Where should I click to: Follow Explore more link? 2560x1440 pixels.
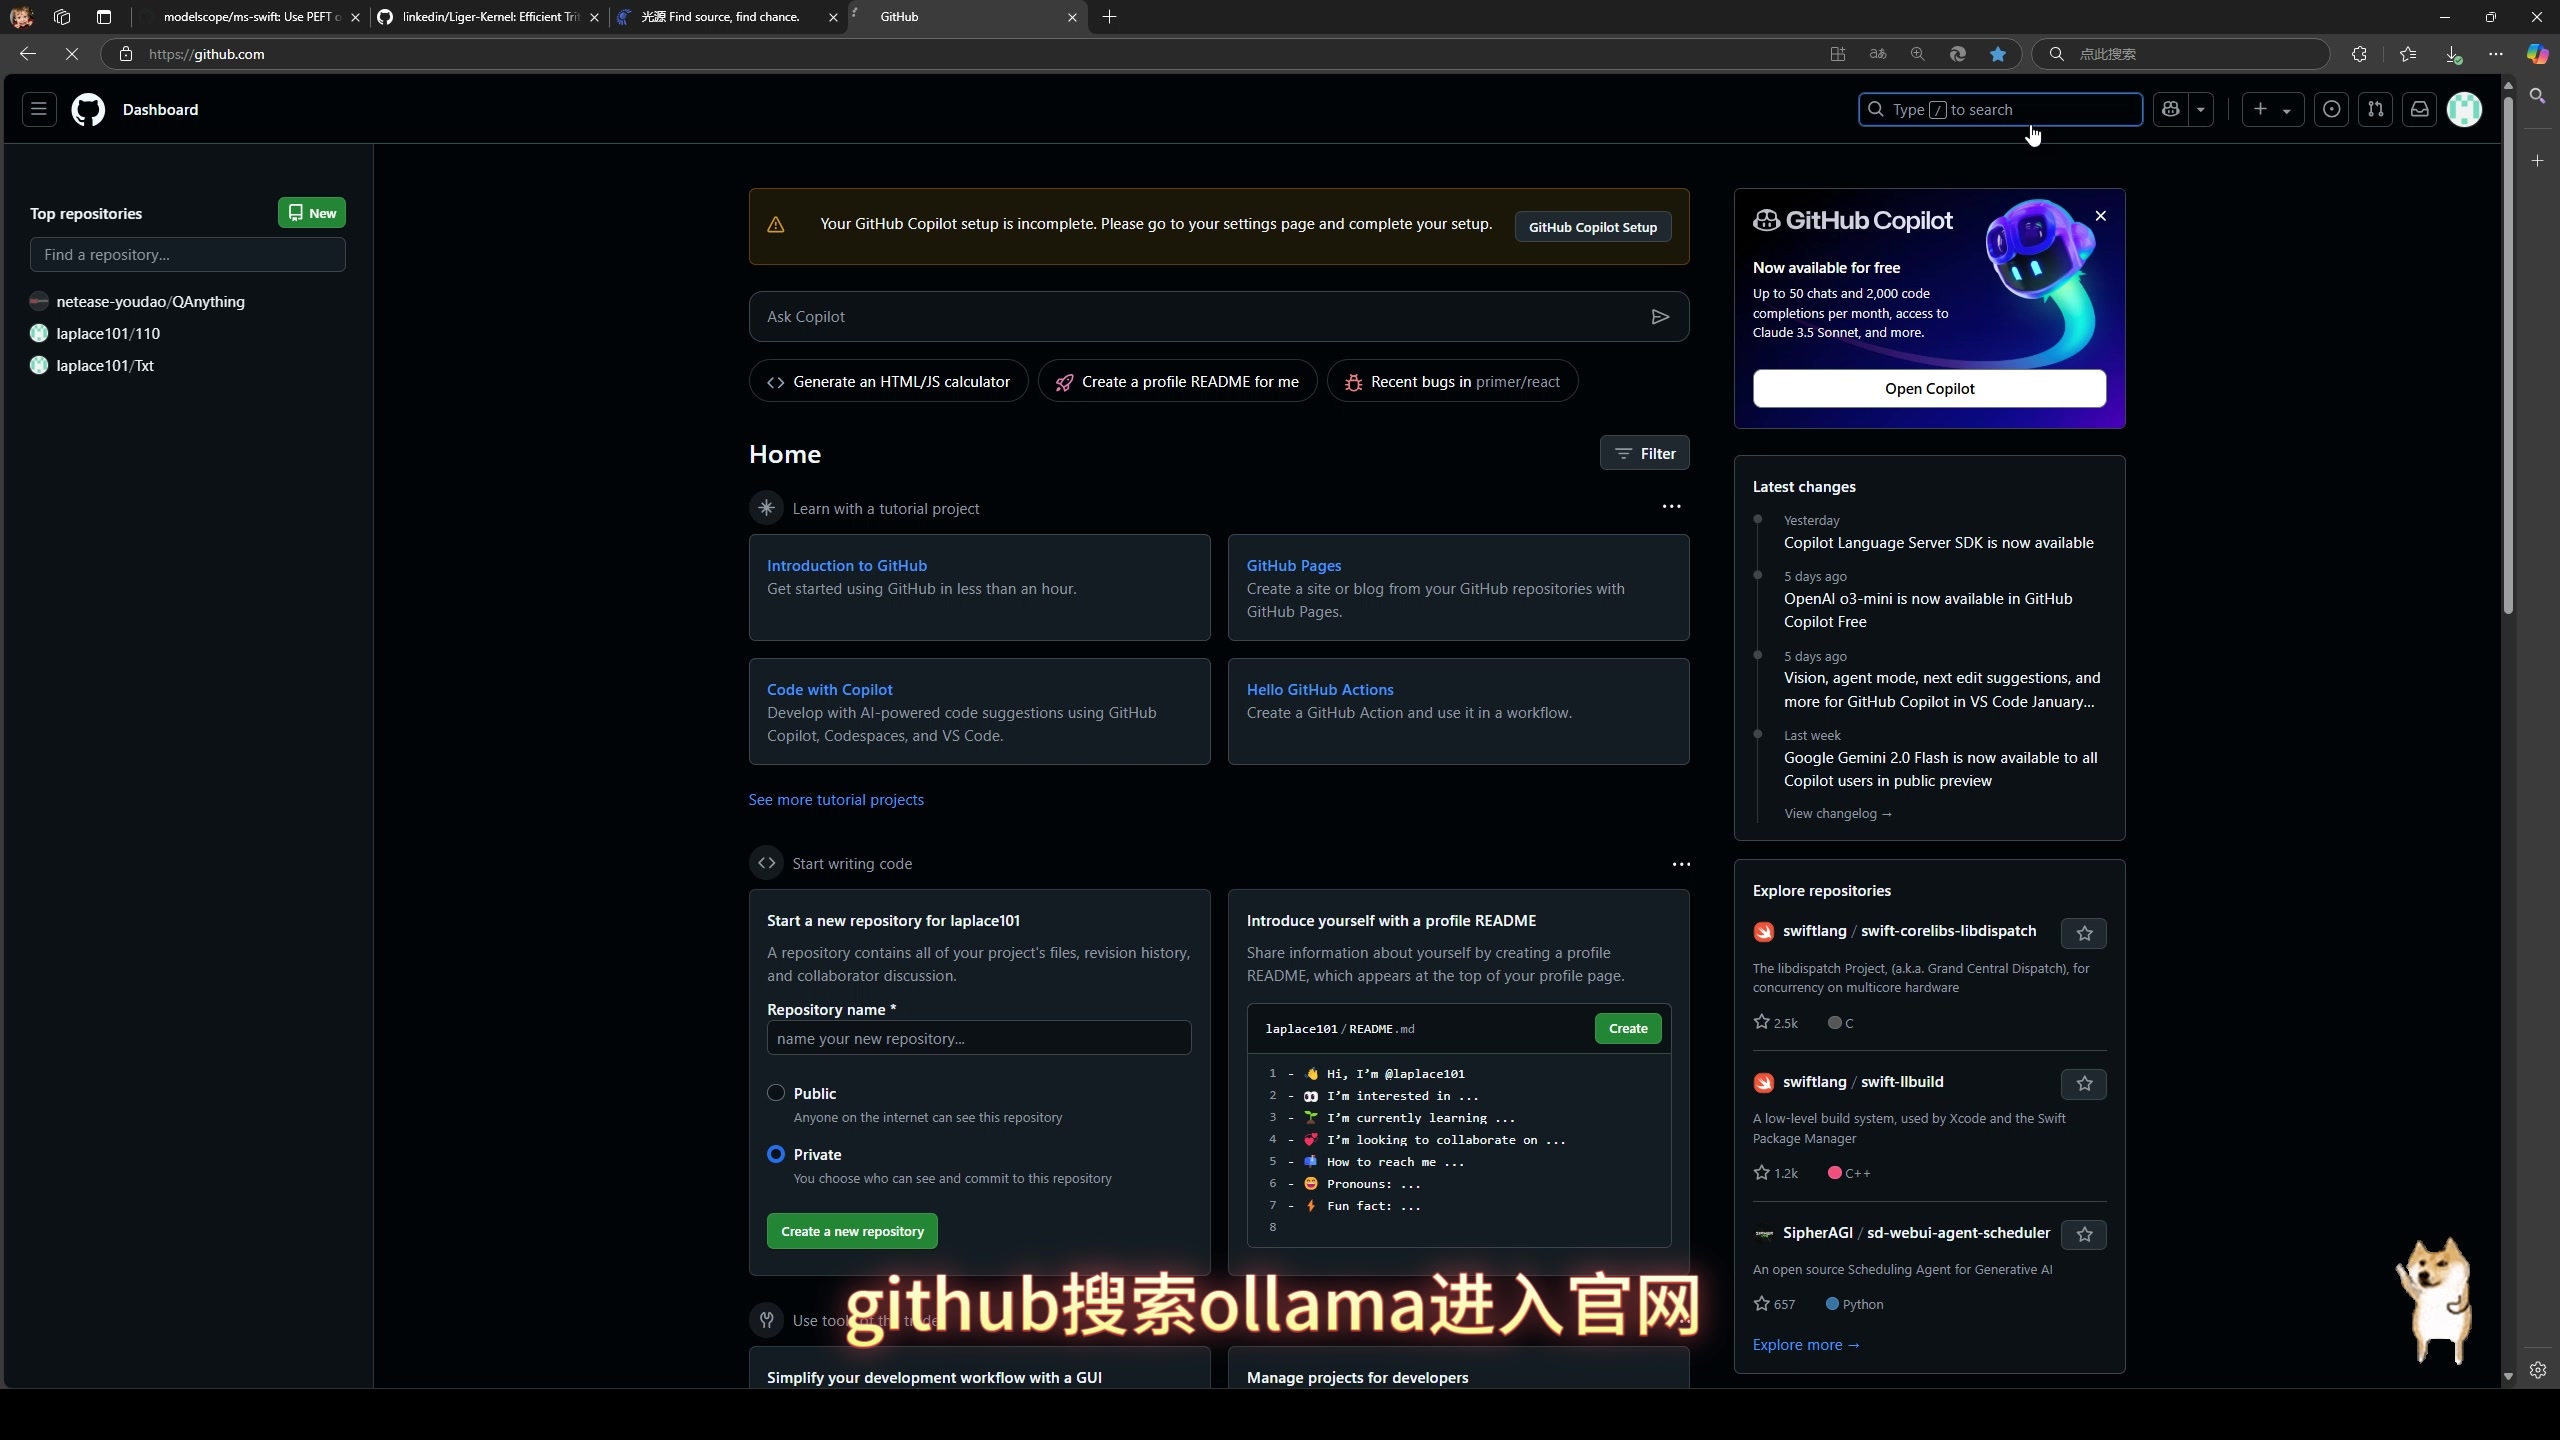(1806, 1344)
